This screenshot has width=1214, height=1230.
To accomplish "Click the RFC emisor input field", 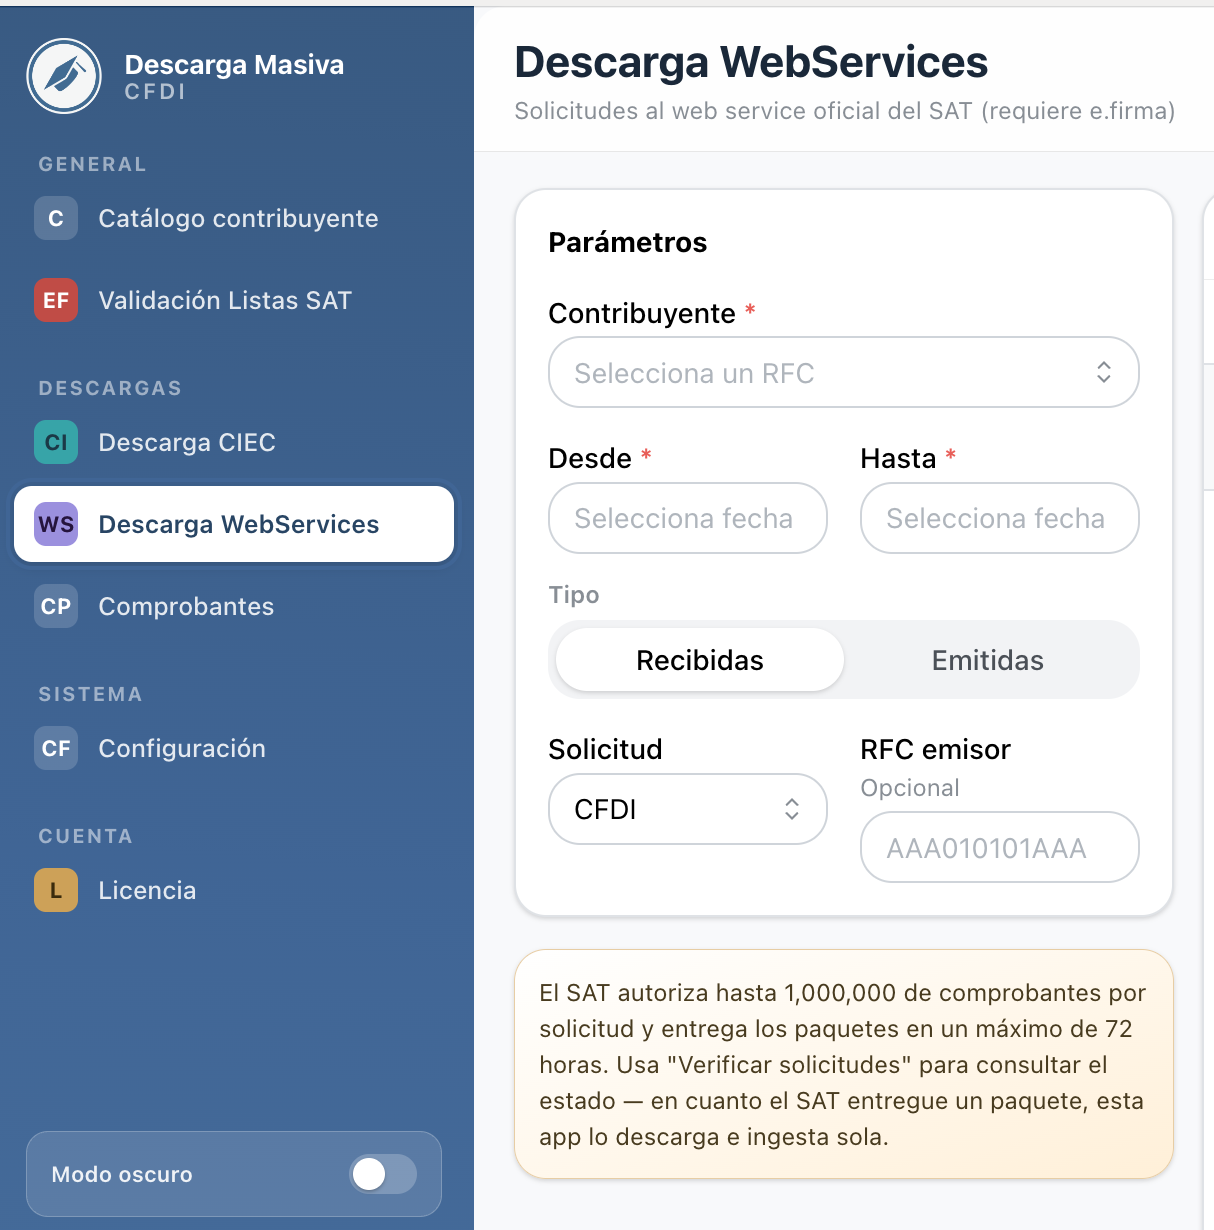I will click(1000, 847).
